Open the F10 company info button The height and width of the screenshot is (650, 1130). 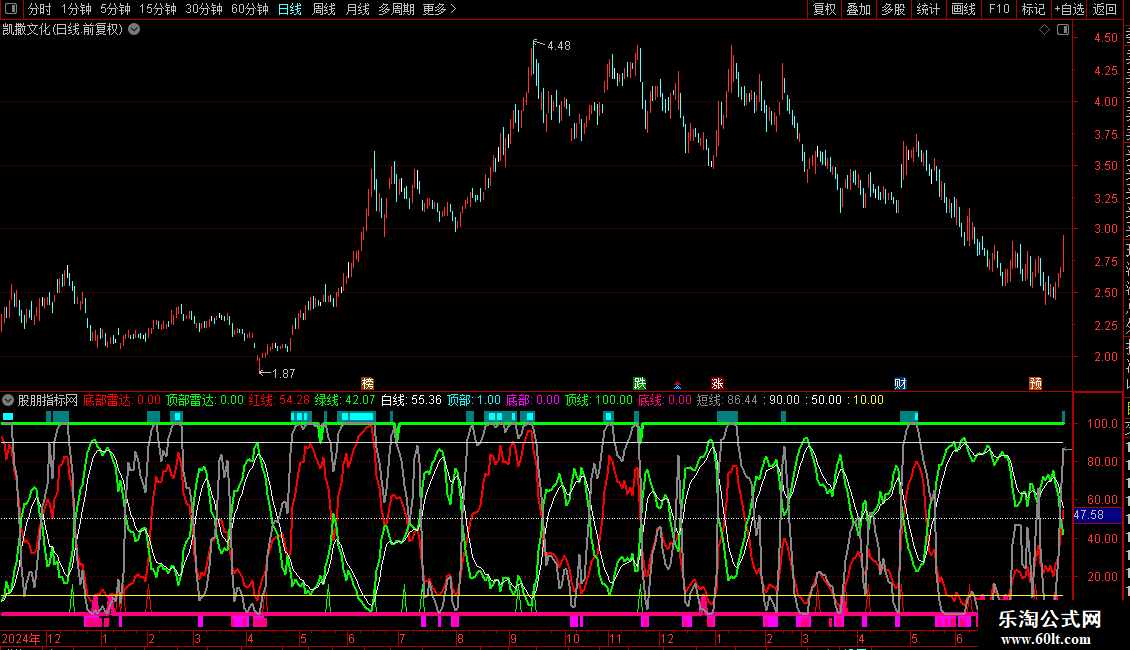click(x=999, y=9)
